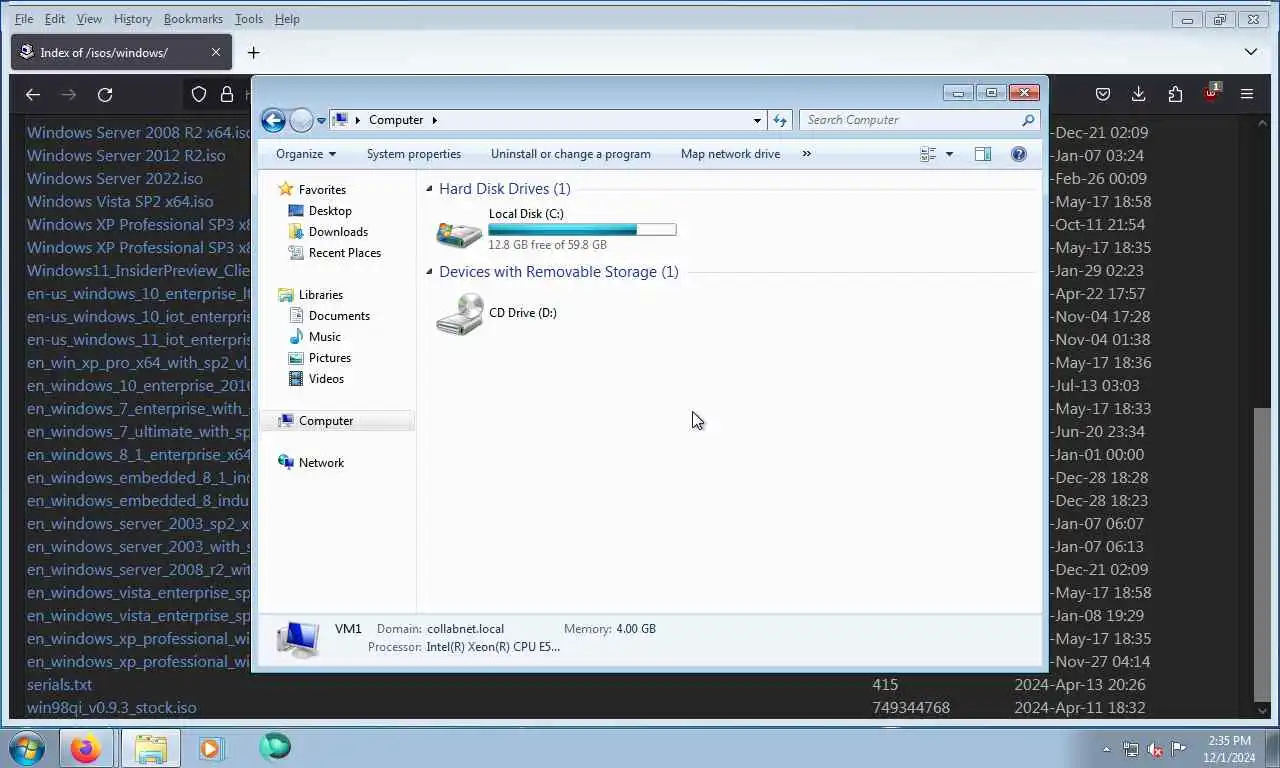1280x768 pixels.
Task: Click the search magnifier icon in Search Computer
Action: click(x=1028, y=120)
